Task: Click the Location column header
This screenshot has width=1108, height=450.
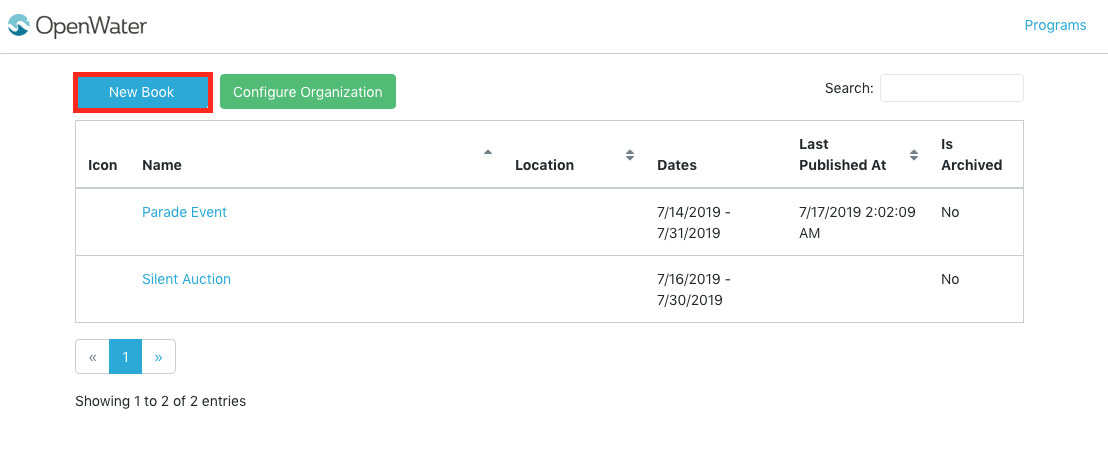Action: 544,165
